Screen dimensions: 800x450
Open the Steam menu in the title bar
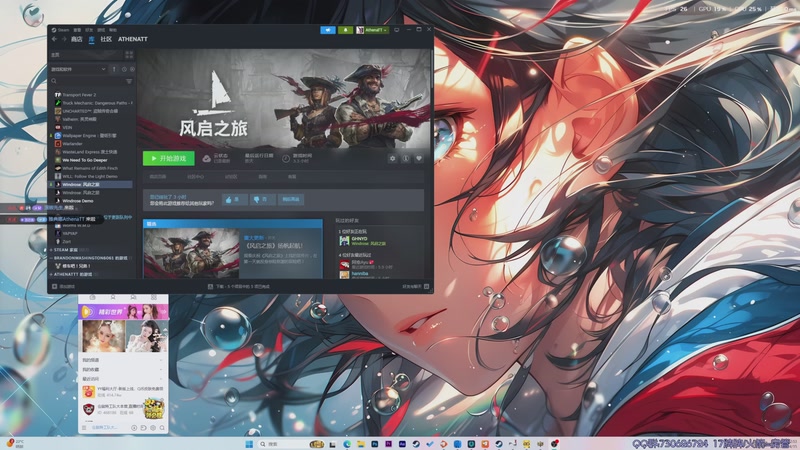point(63,30)
